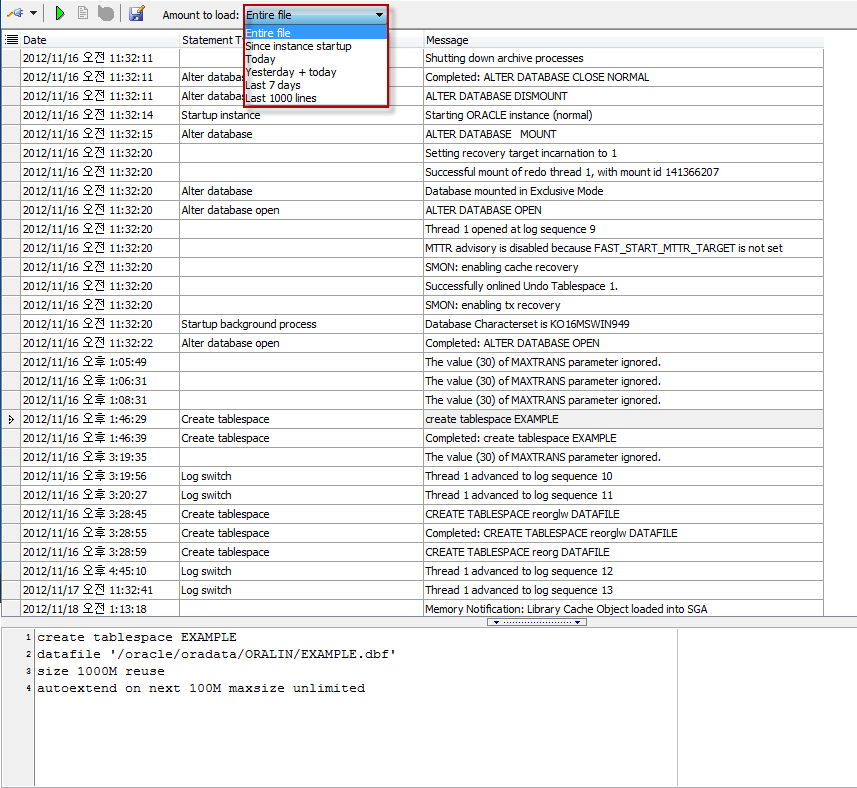Click the connection plug icon

[15, 14]
